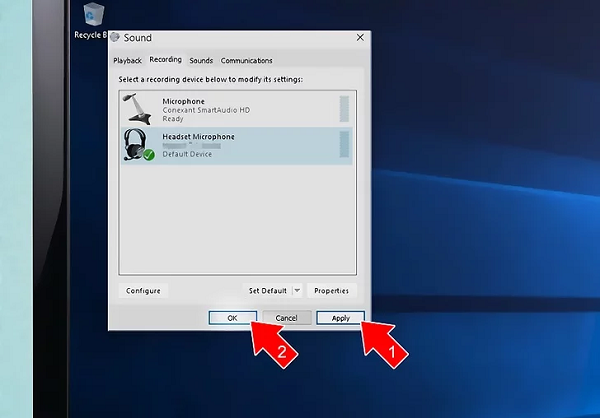Open Properties for the selected device

coord(331,291)
